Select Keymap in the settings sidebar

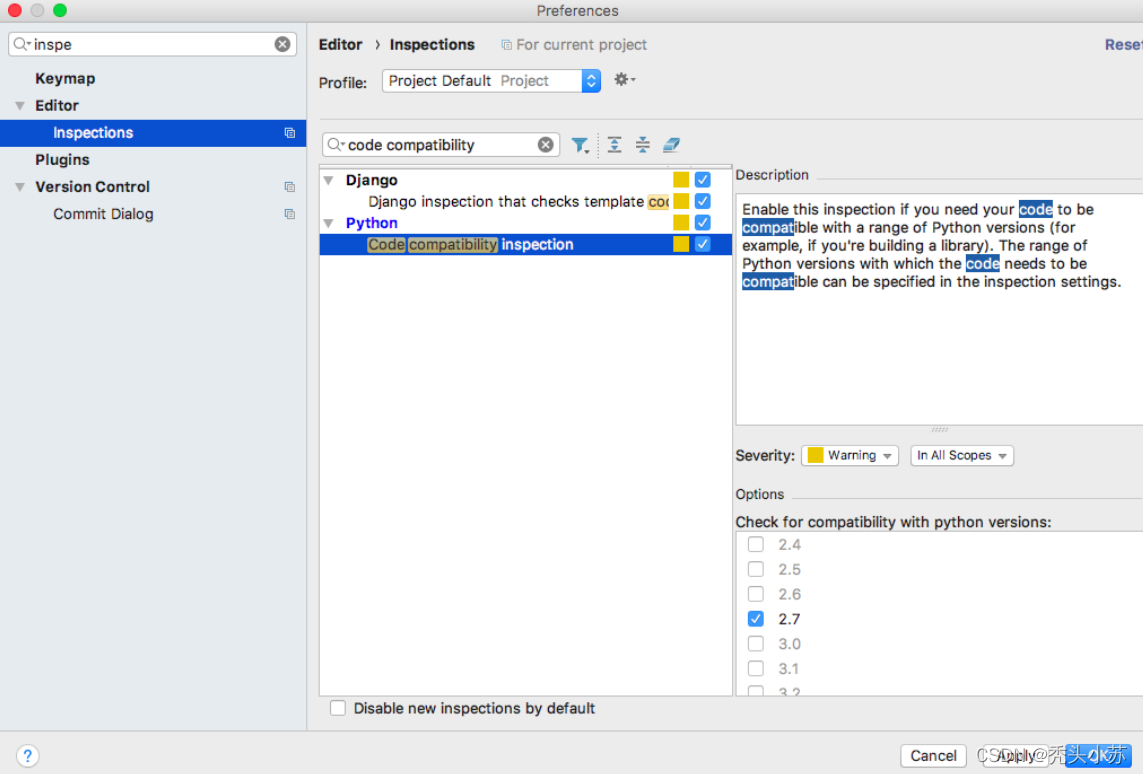click(x=65, y=79)
